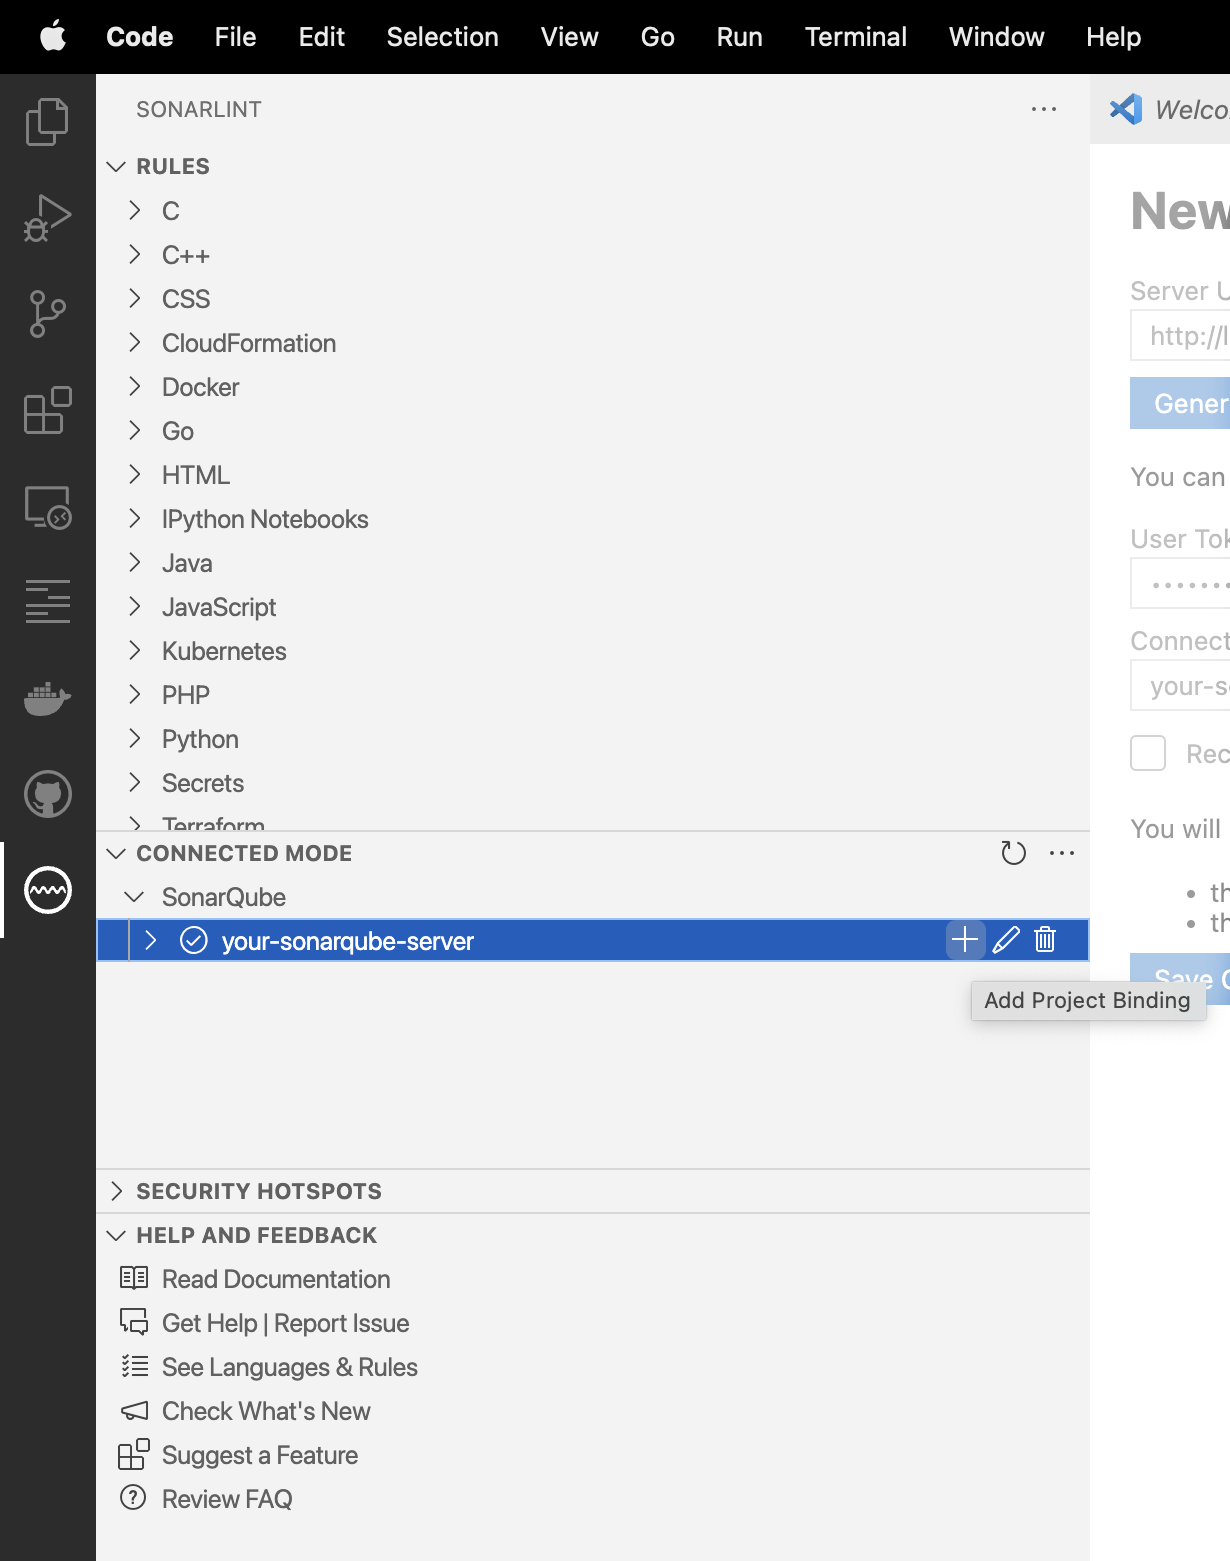Viewport: 1230px width, 1561px height.
Task: Open the View menu
Action: click(x=569, y=37)
